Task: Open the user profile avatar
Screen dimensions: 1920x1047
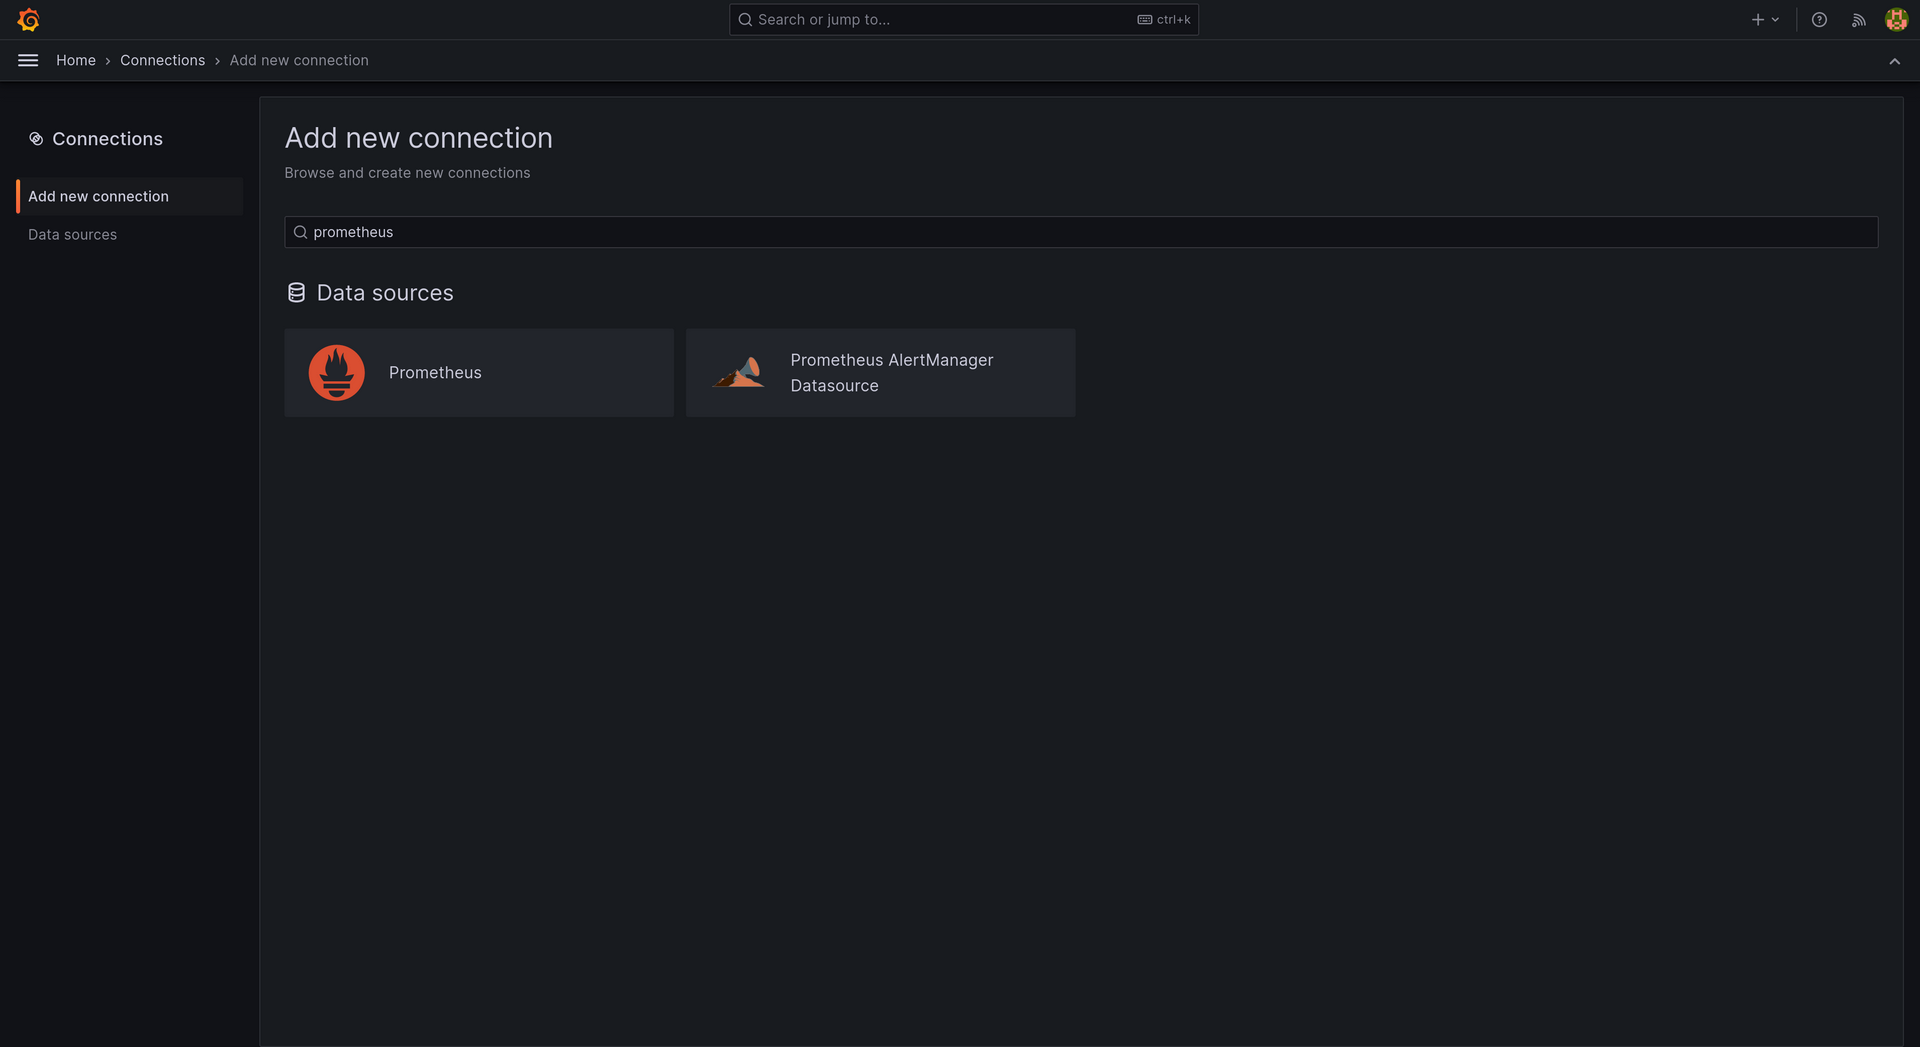Action: 1896,19
